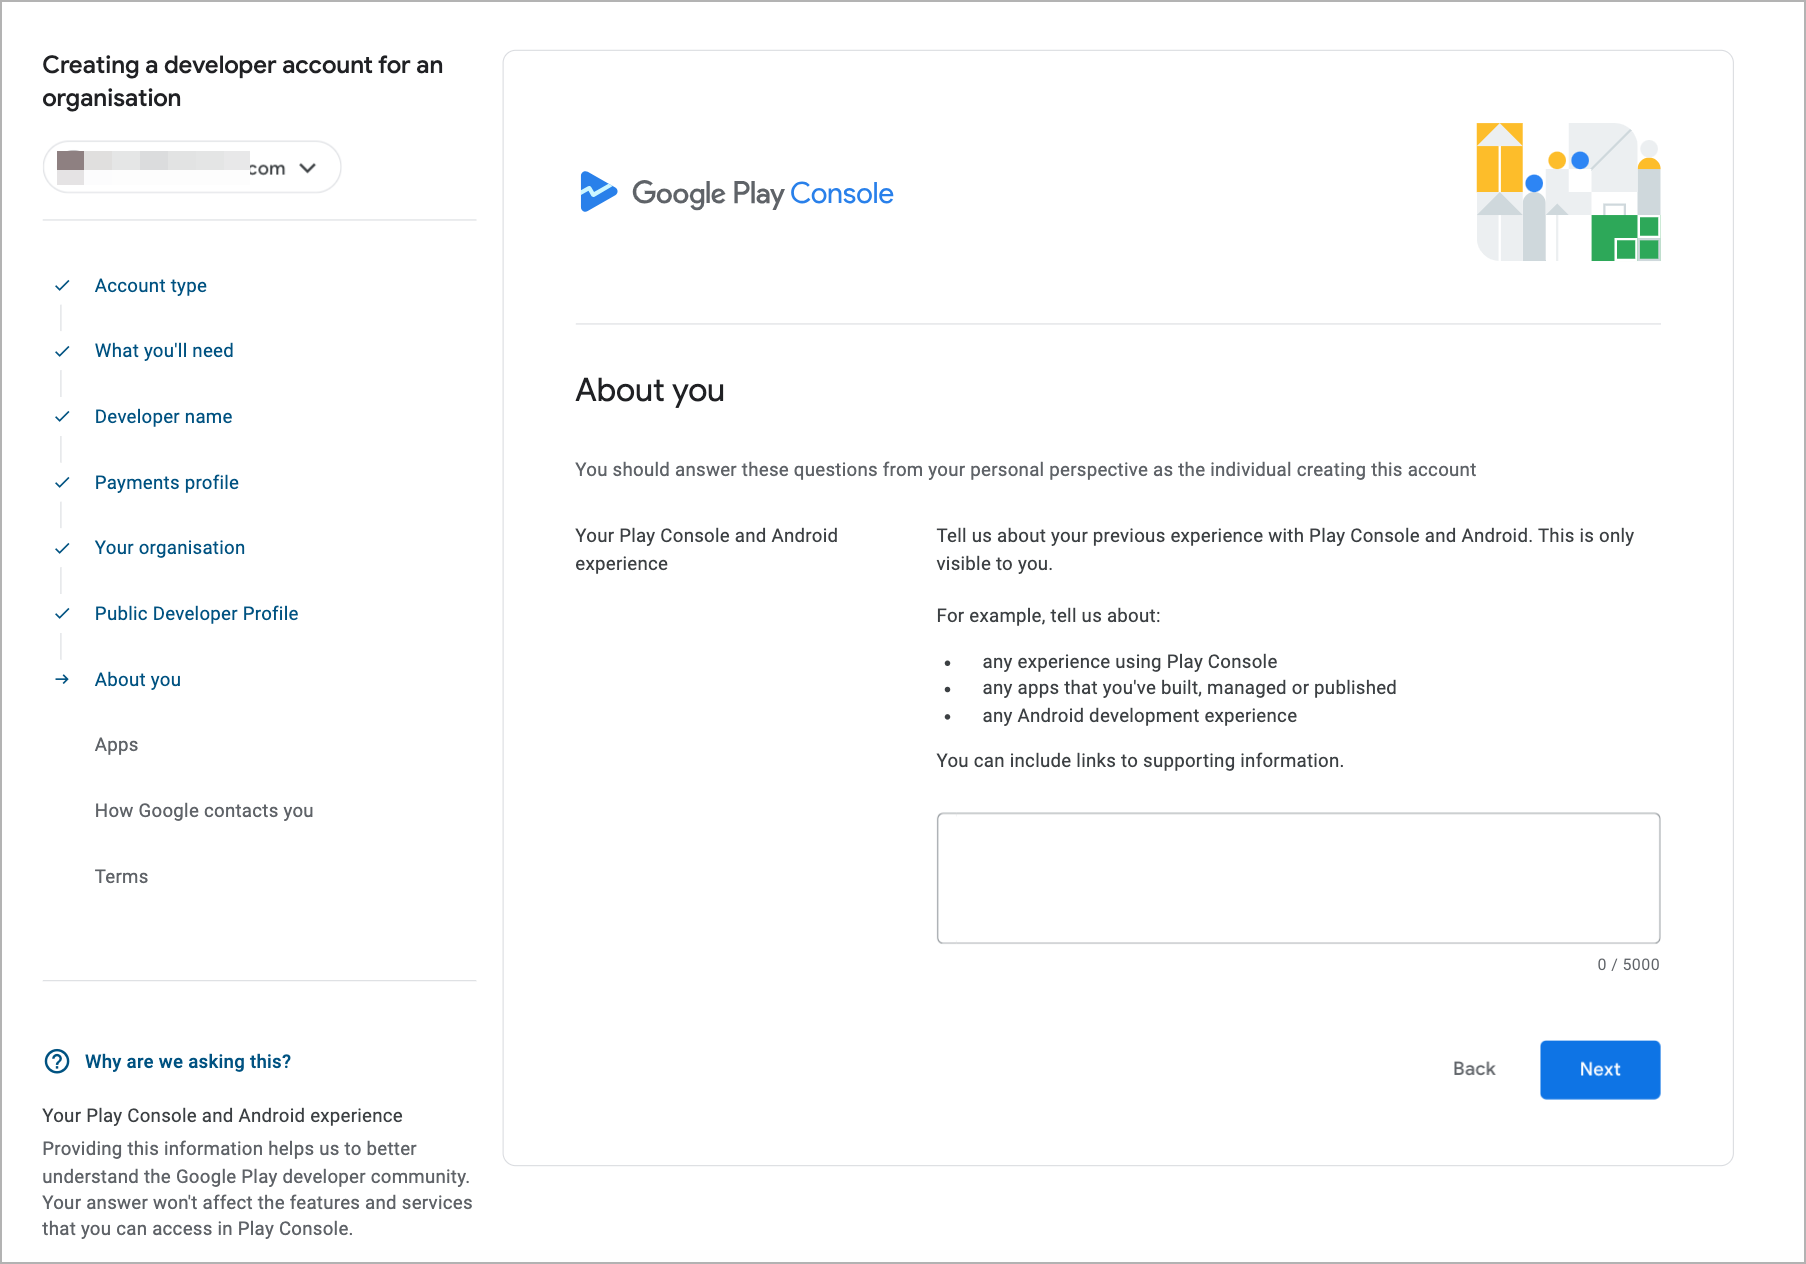1806x1264 pixels.
Task: Go to the Account type step
Action: click(x=151, y=286)
